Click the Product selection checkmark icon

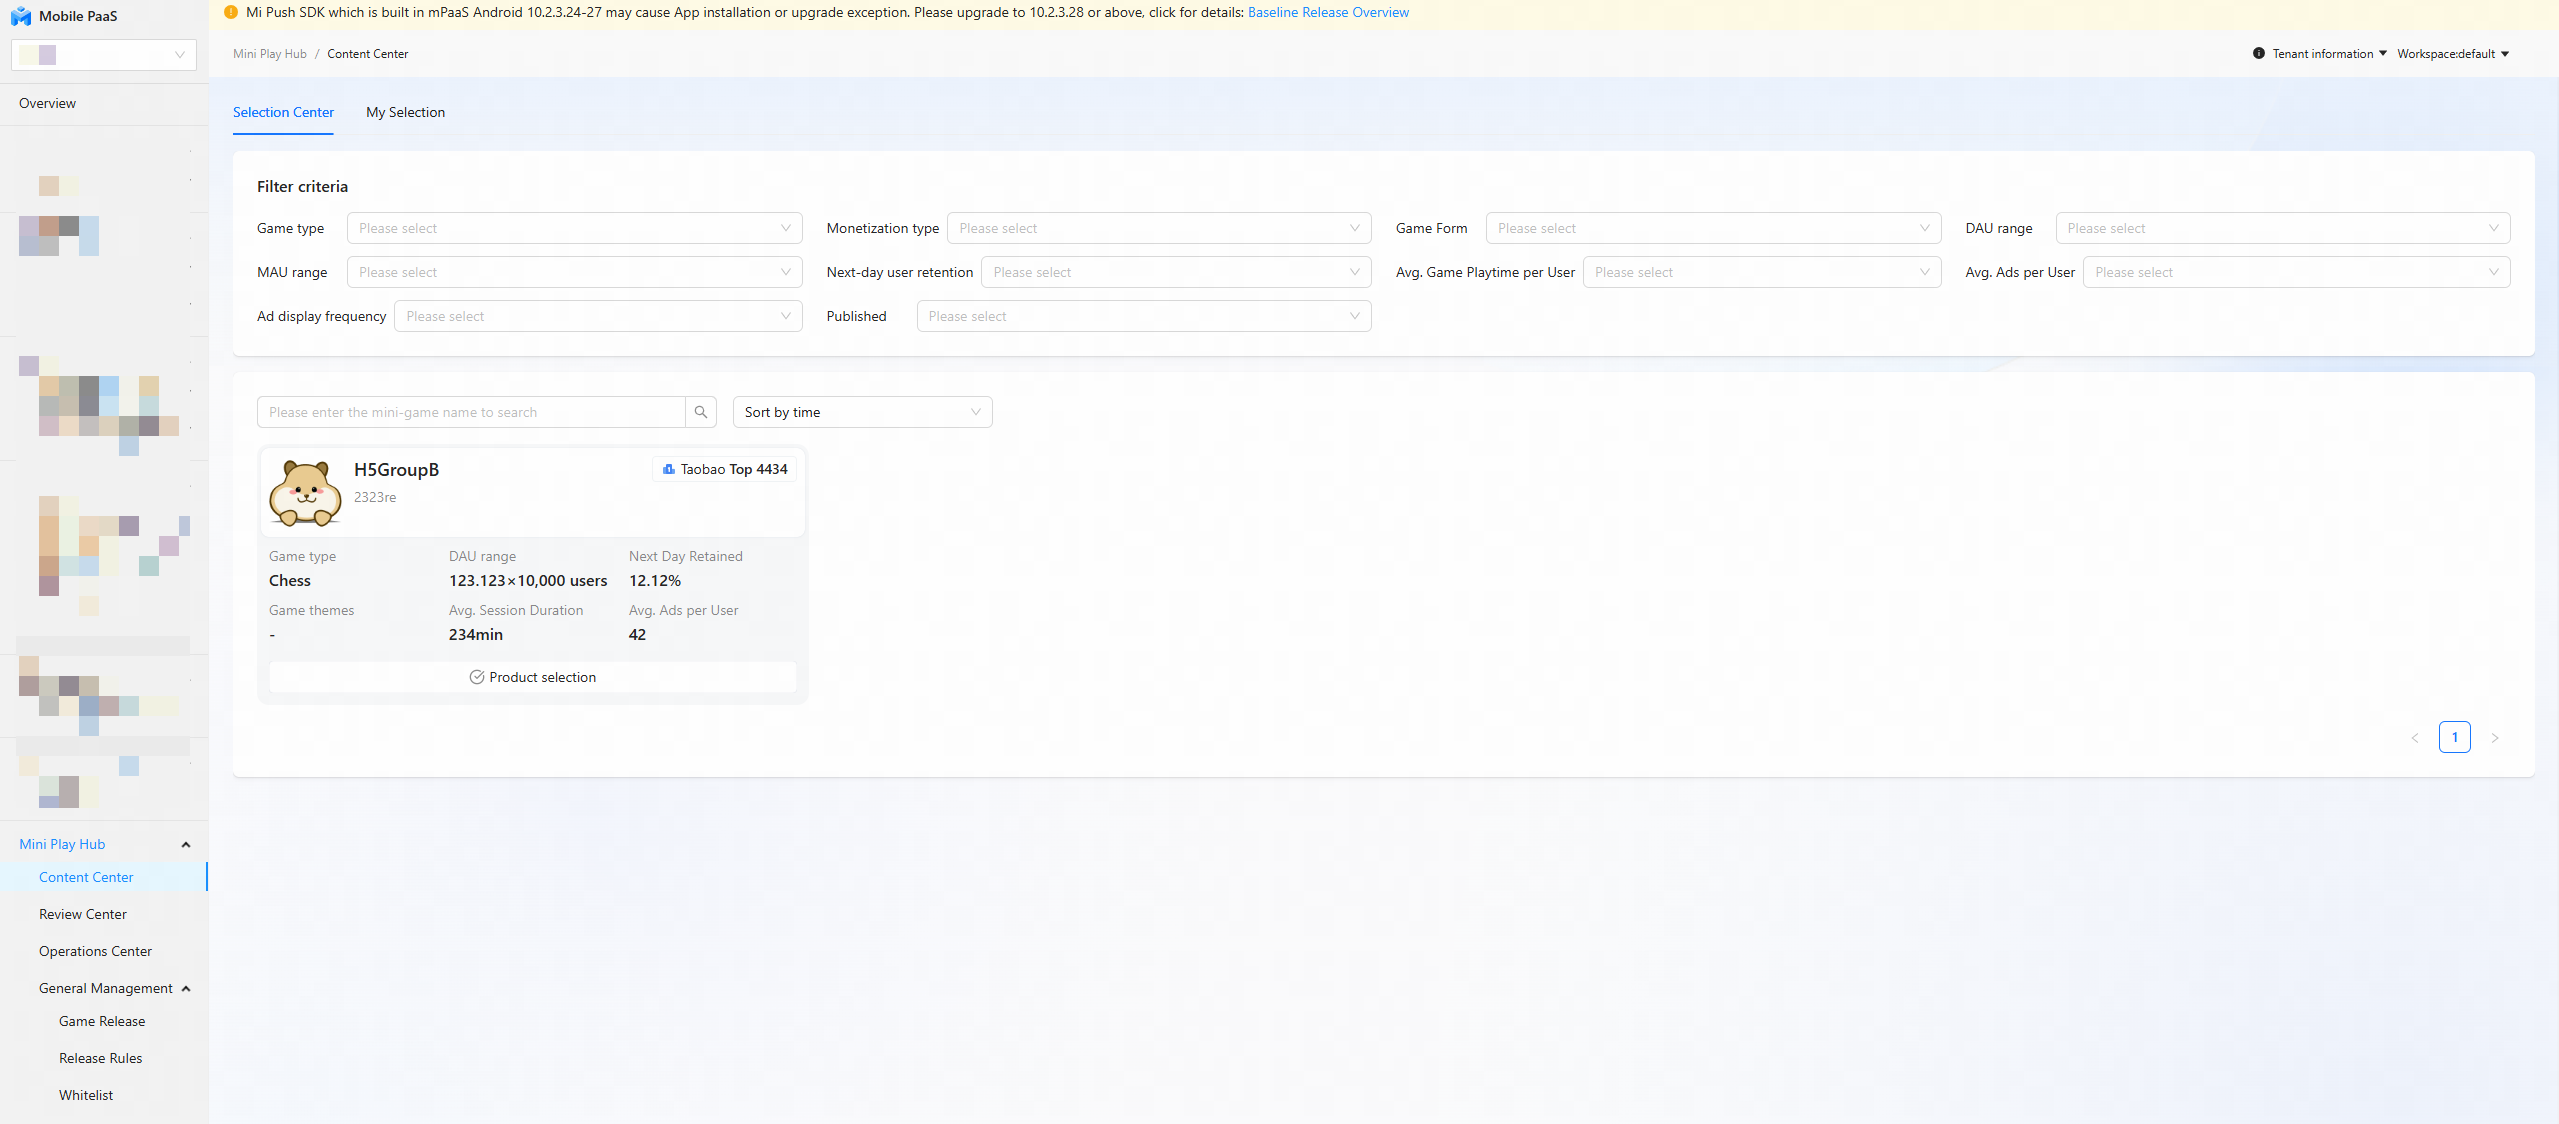477,677
